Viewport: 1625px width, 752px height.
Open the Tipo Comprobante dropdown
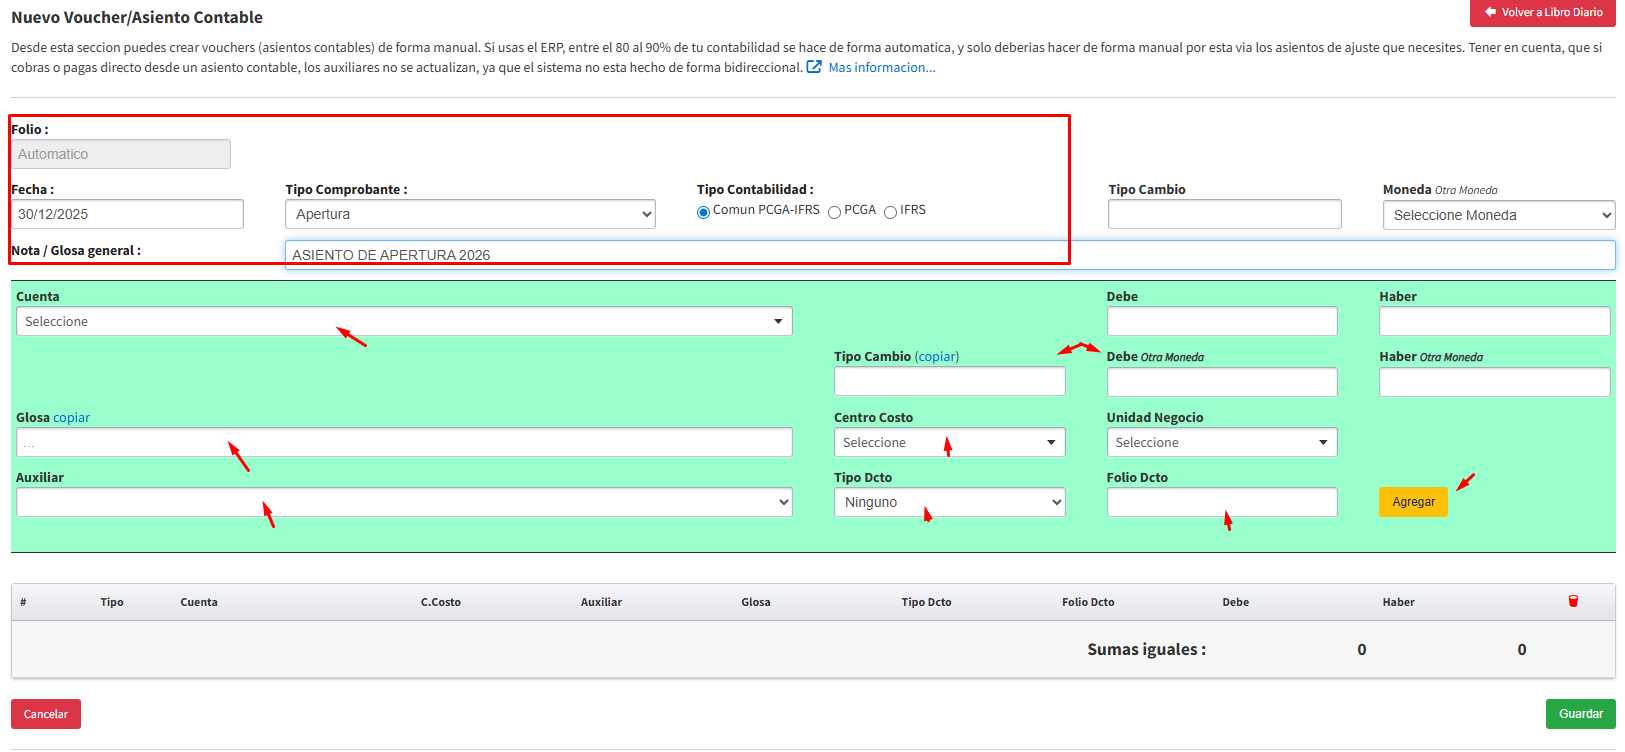[x=470, y=214]
